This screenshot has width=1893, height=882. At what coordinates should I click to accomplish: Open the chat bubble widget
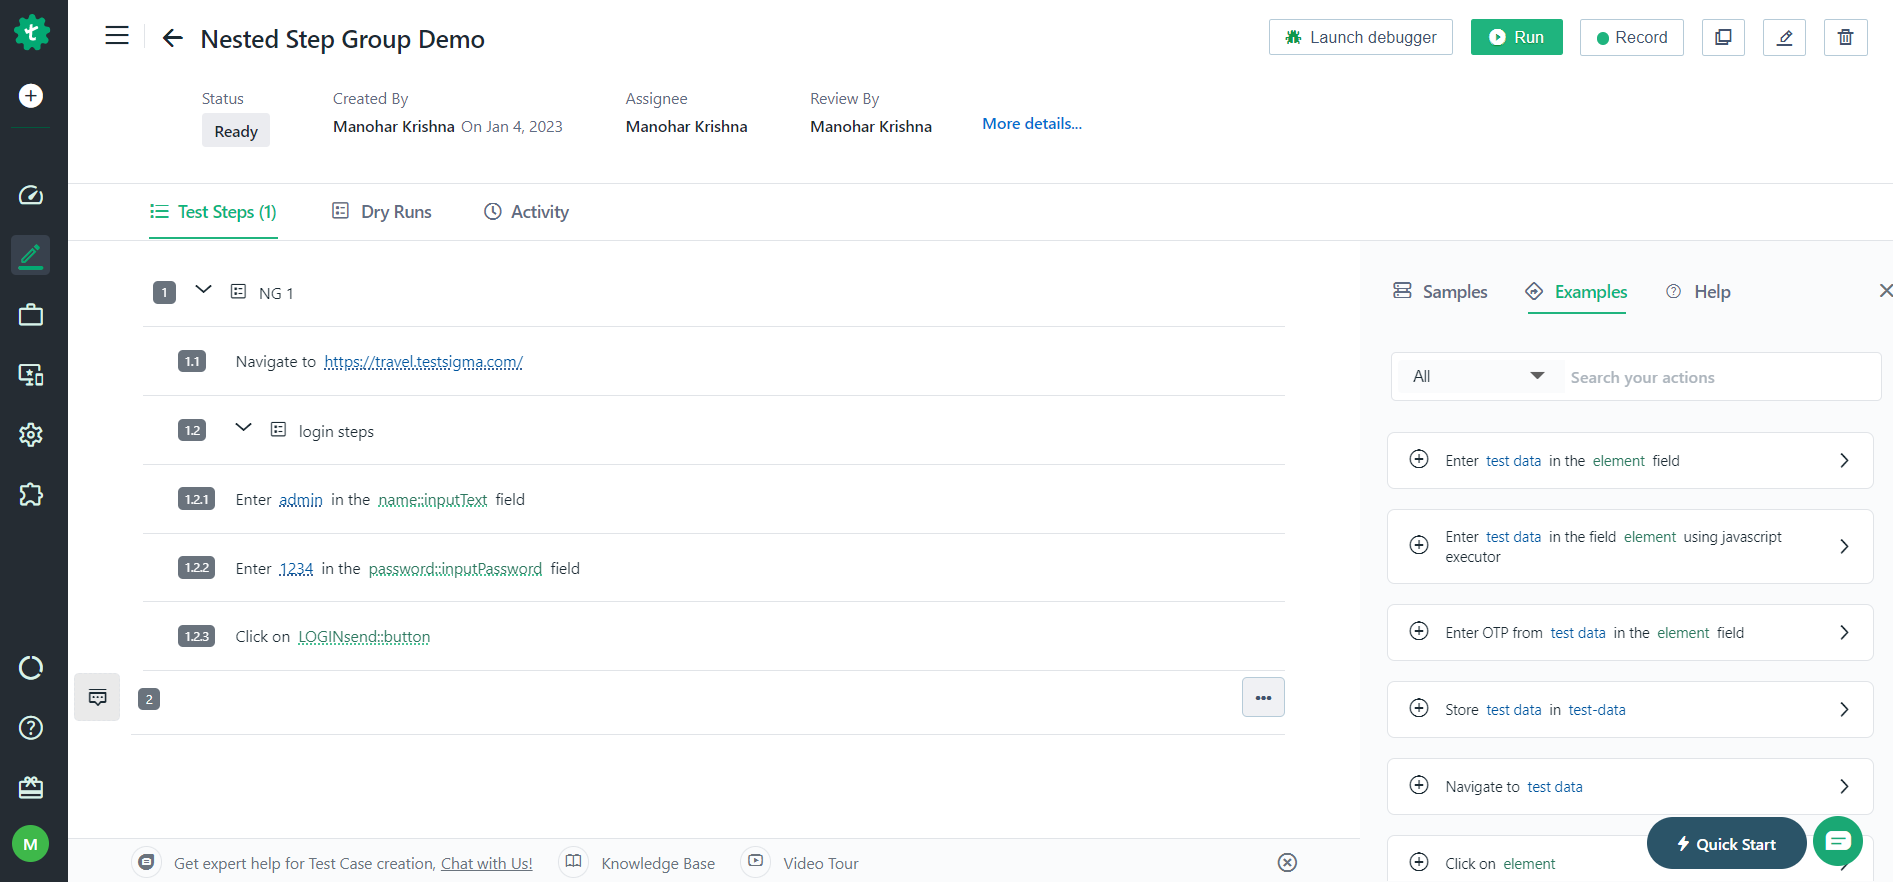pyautogui.click(x=1838, y=841)
